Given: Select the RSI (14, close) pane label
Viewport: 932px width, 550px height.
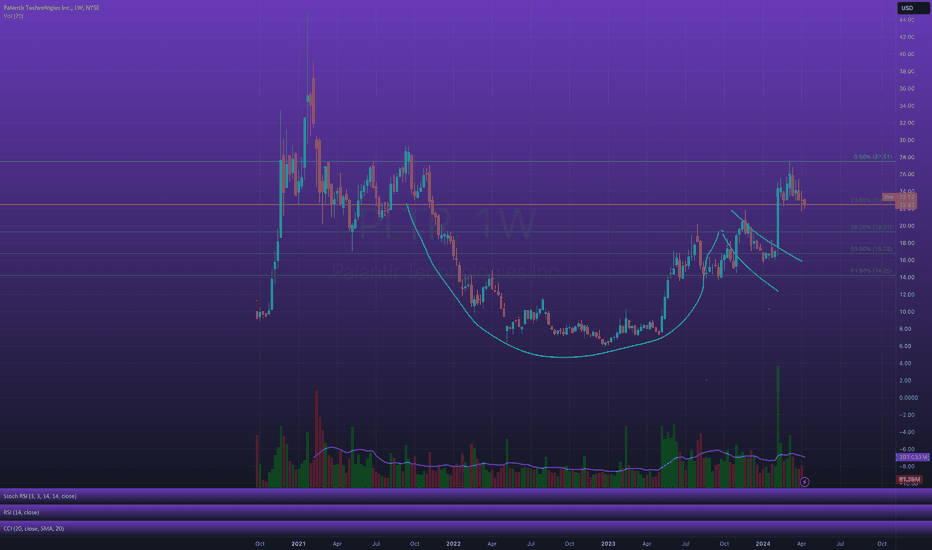Looking at the screenshot, I should click(21, 512).
